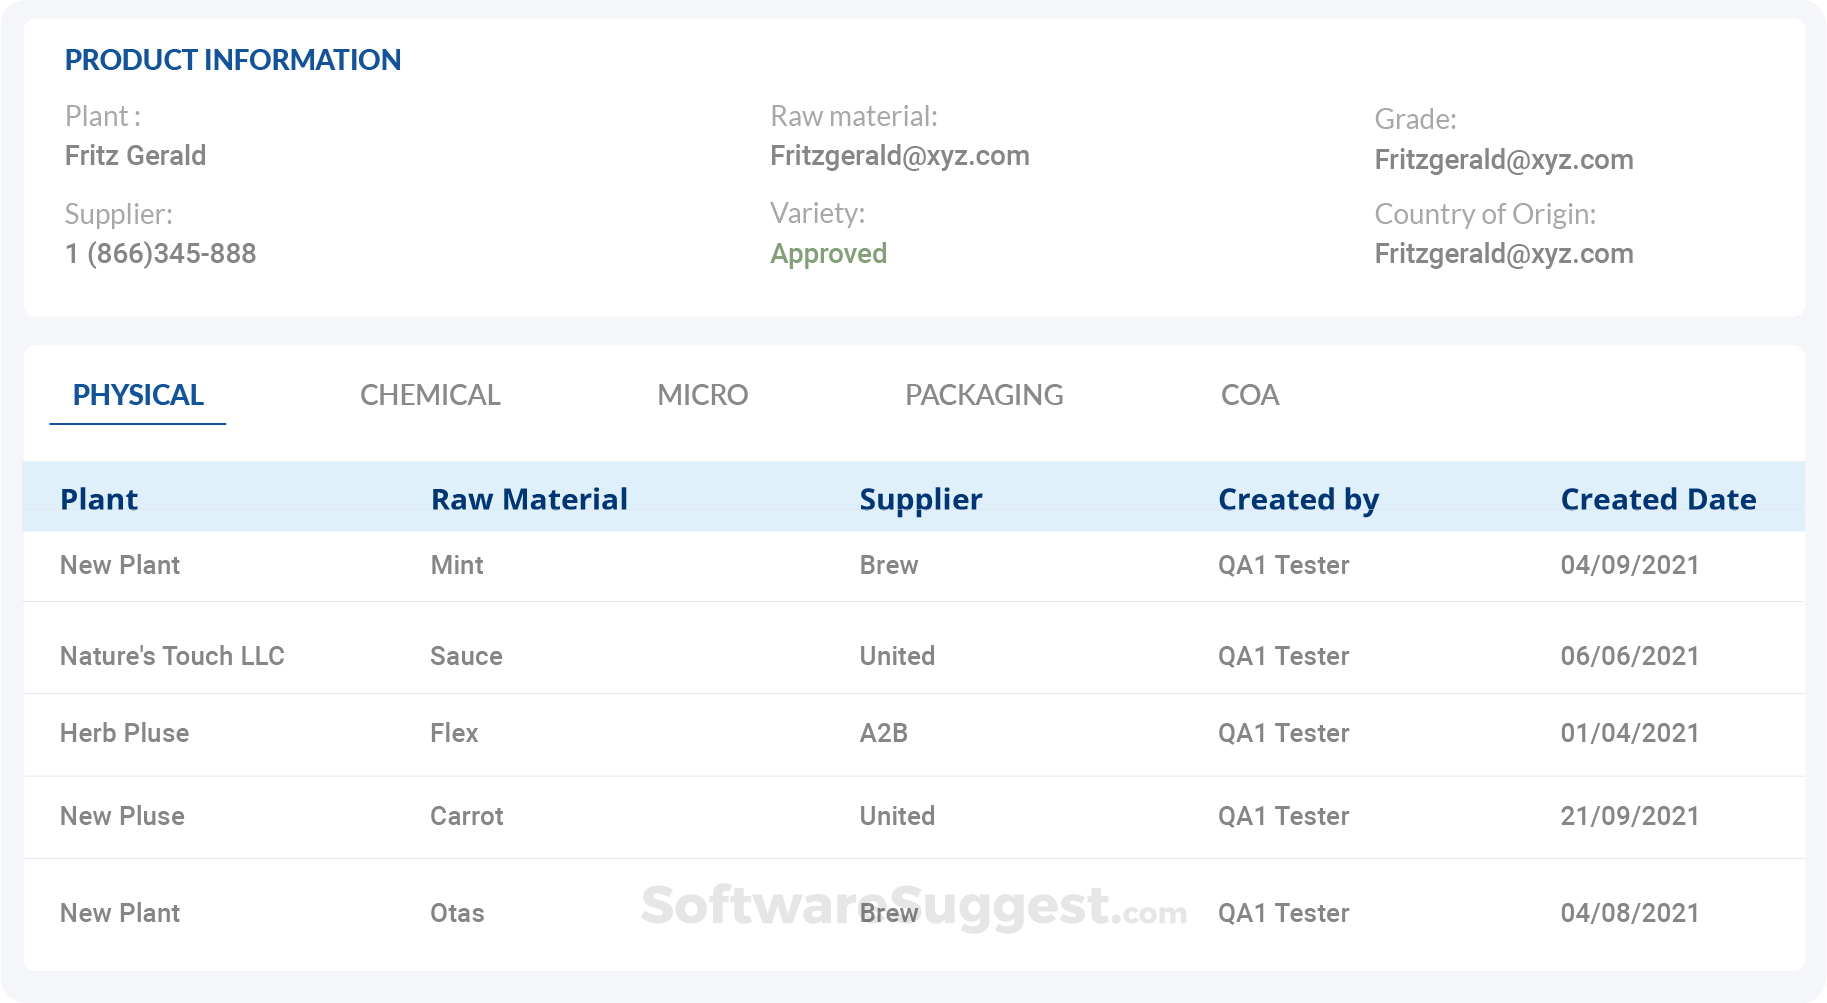Screen dimensions: 1827x1003
Task: Click the 21/09/2021 created date cell
Action: (1629, 816)
